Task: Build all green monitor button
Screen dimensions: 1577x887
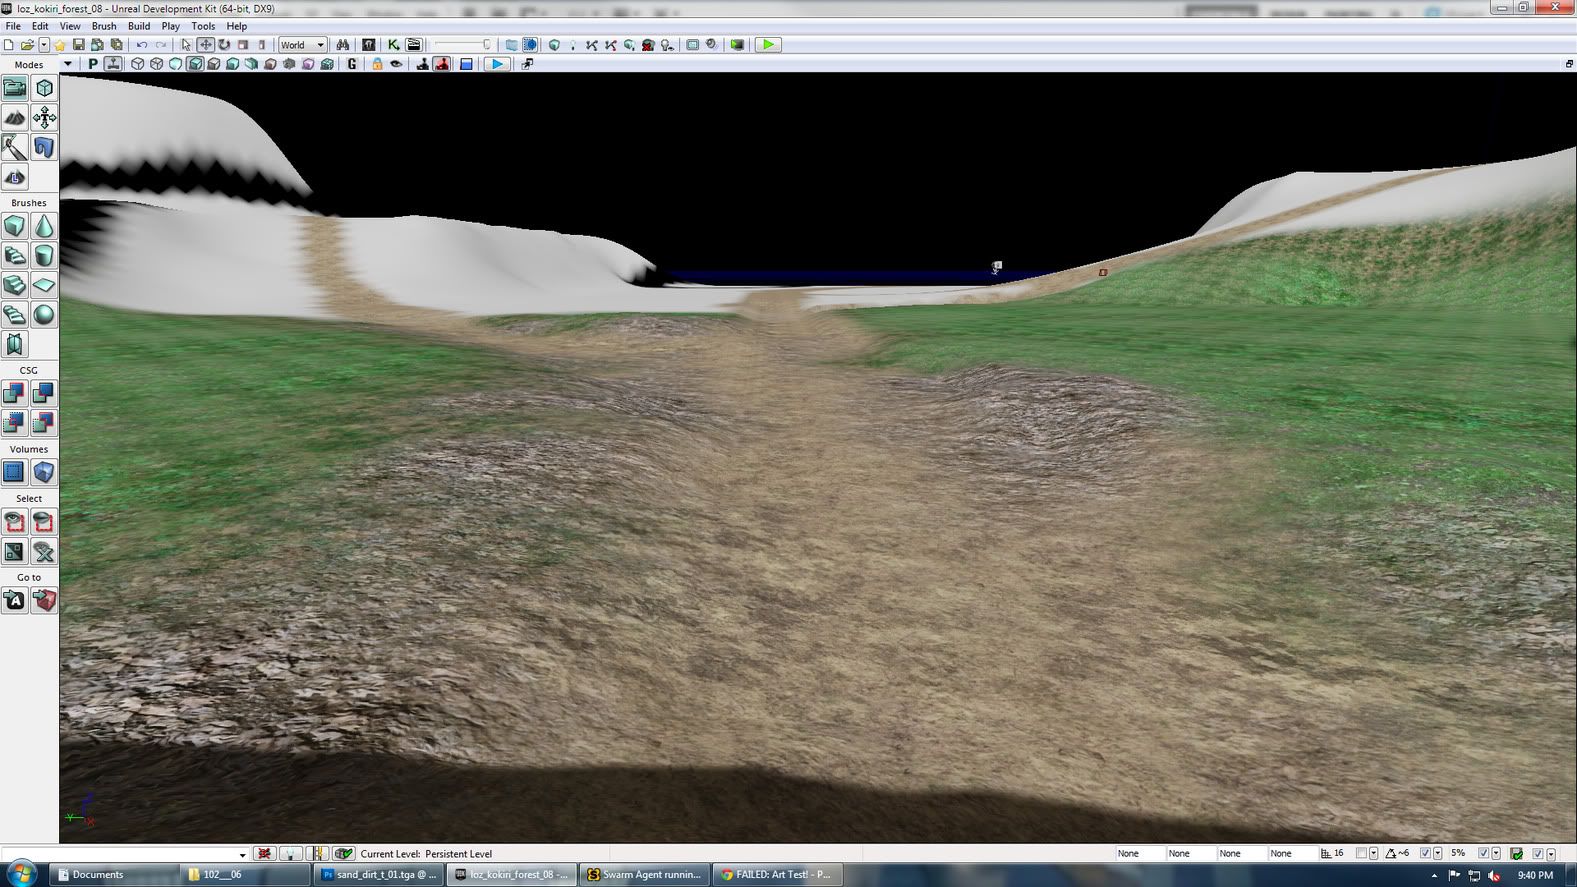Action: click(x=737, y=45)
